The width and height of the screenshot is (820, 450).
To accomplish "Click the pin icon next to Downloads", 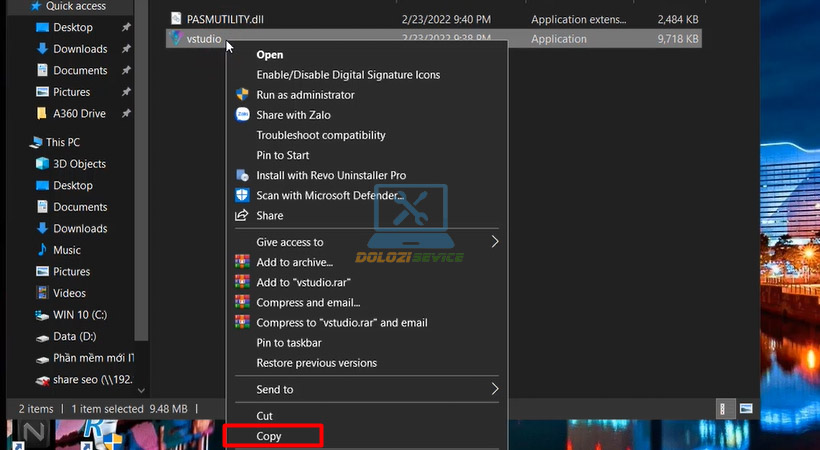I will point(126,49).
